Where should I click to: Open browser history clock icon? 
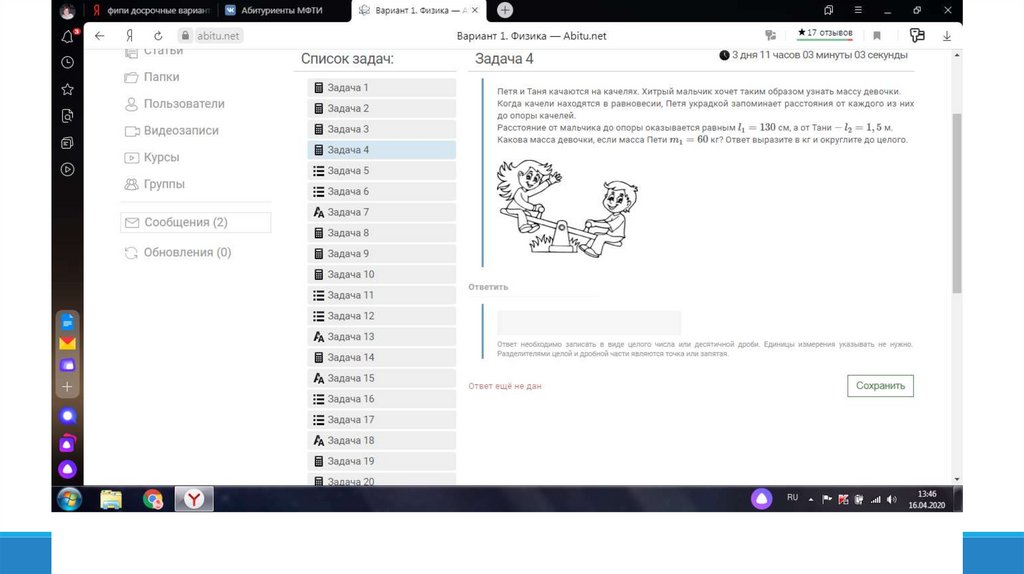click(68, 62)
